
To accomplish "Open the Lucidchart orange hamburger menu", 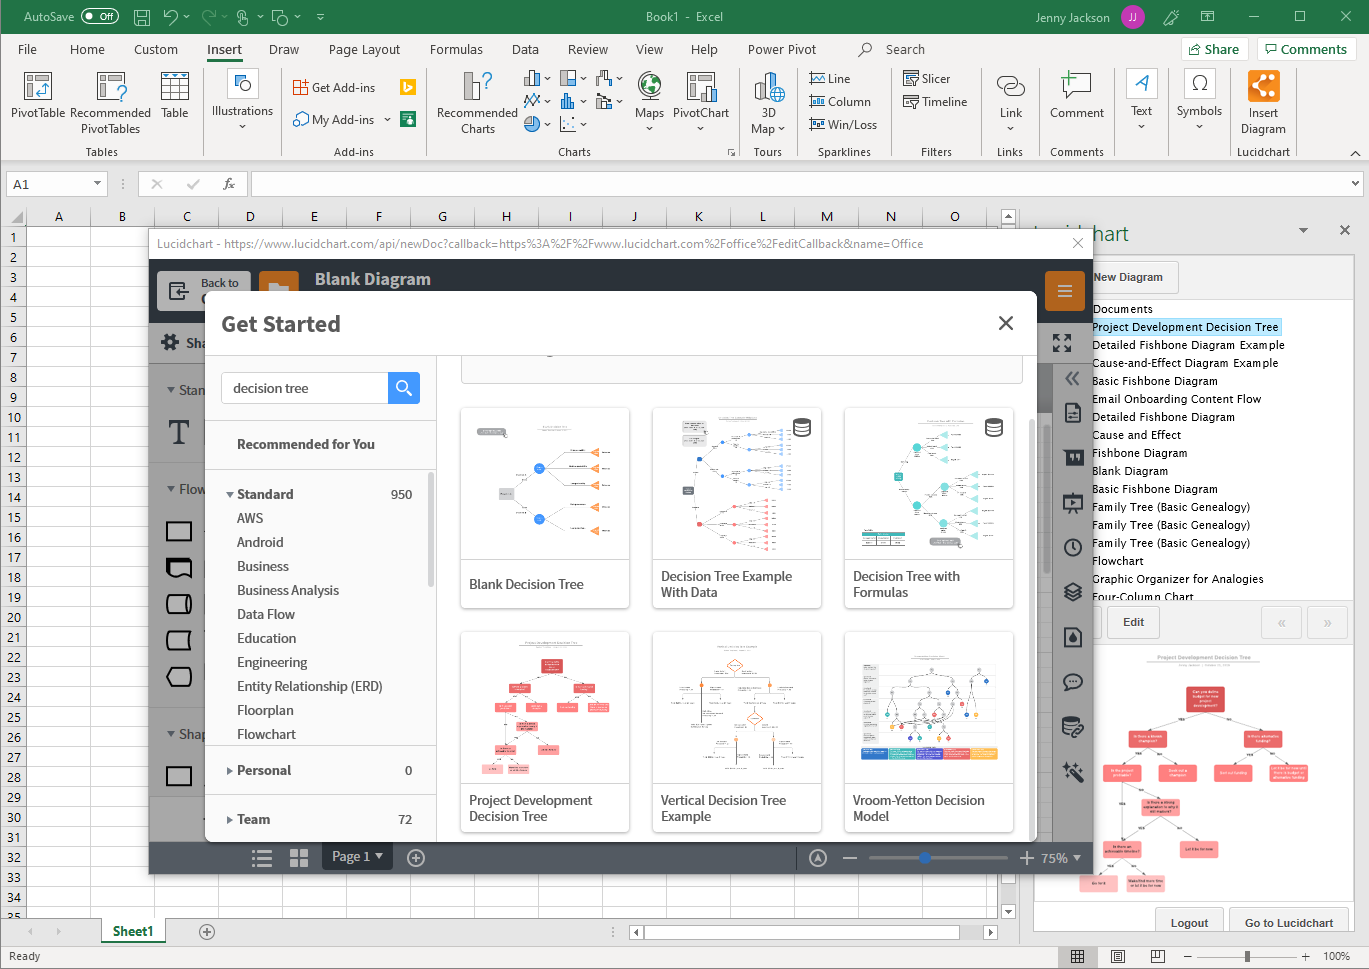I will [x=1064, y=291].
